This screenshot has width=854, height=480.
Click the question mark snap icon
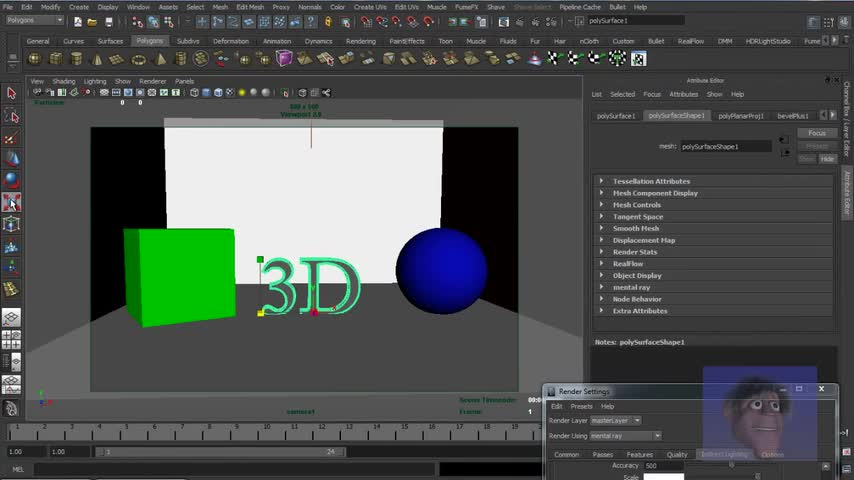(x=310, y=22)
